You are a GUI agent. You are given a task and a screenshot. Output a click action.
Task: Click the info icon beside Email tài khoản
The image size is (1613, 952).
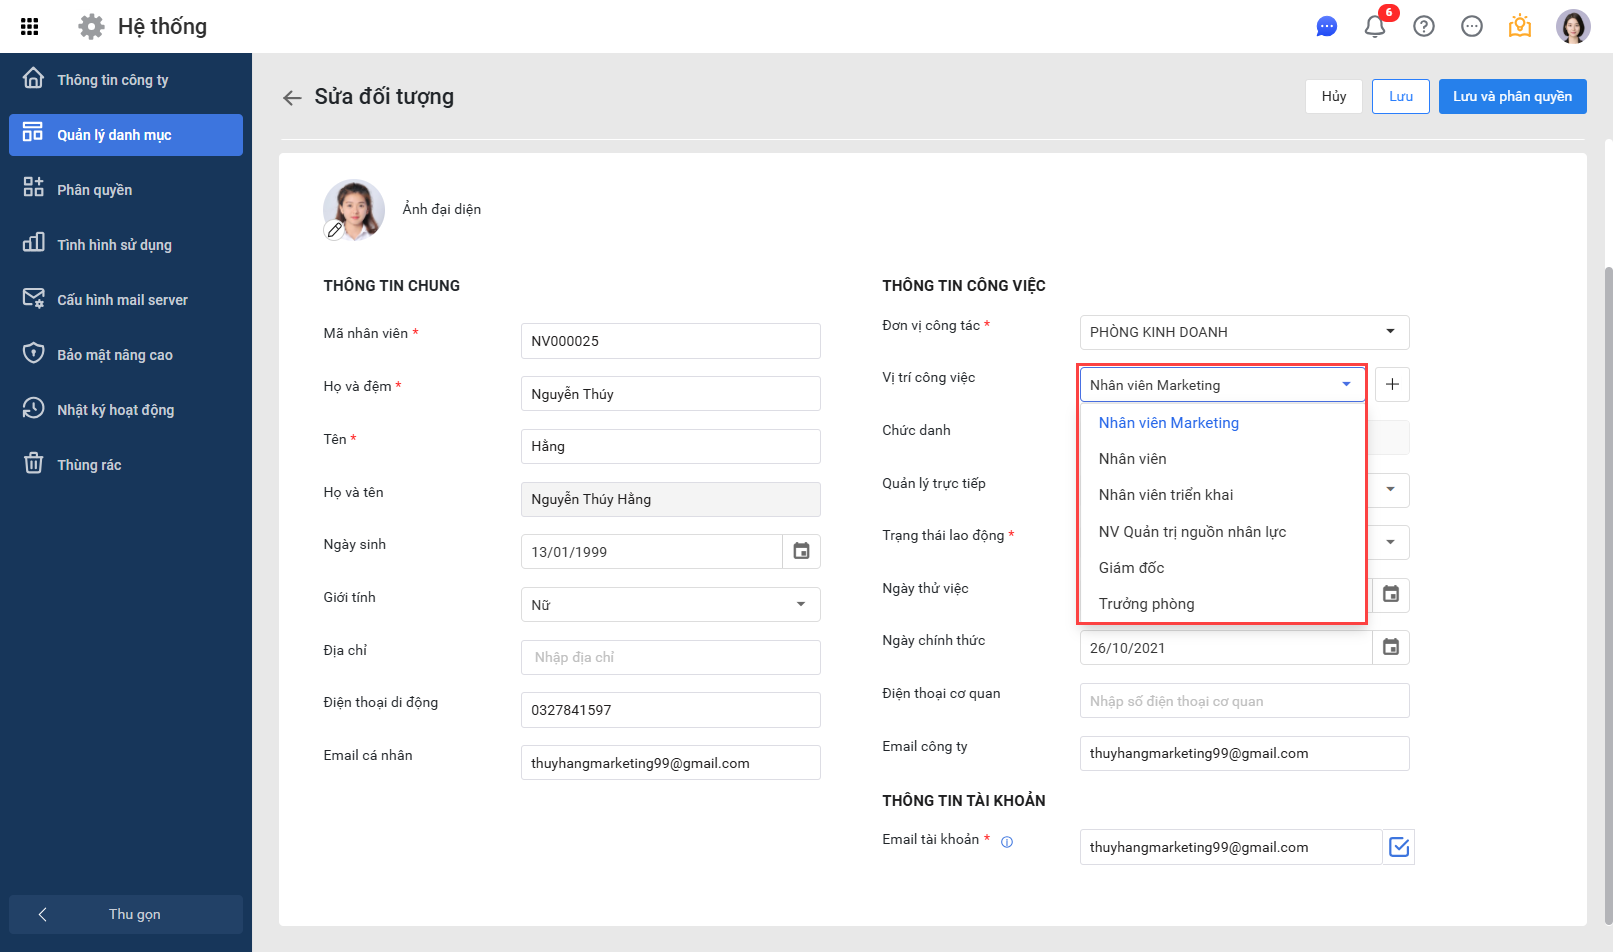(x=1007, y=842)
